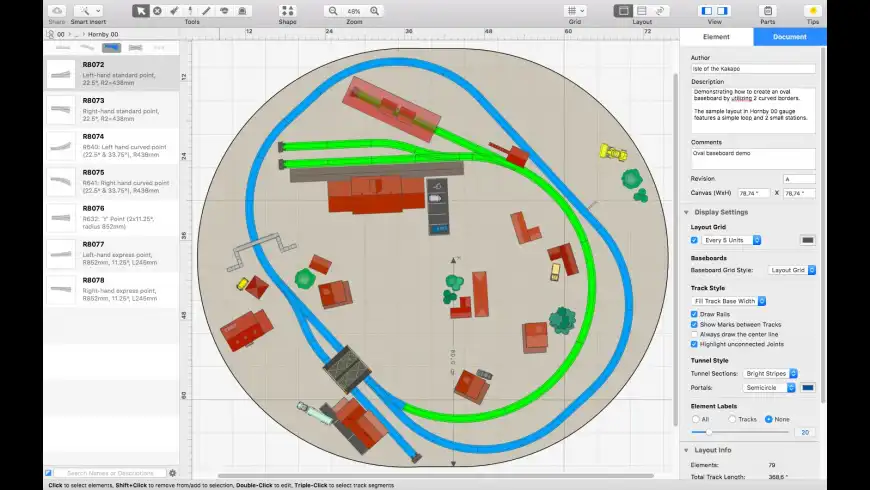
Task: Open the Shape icon in the toolbar
Action: coord(287,11)
